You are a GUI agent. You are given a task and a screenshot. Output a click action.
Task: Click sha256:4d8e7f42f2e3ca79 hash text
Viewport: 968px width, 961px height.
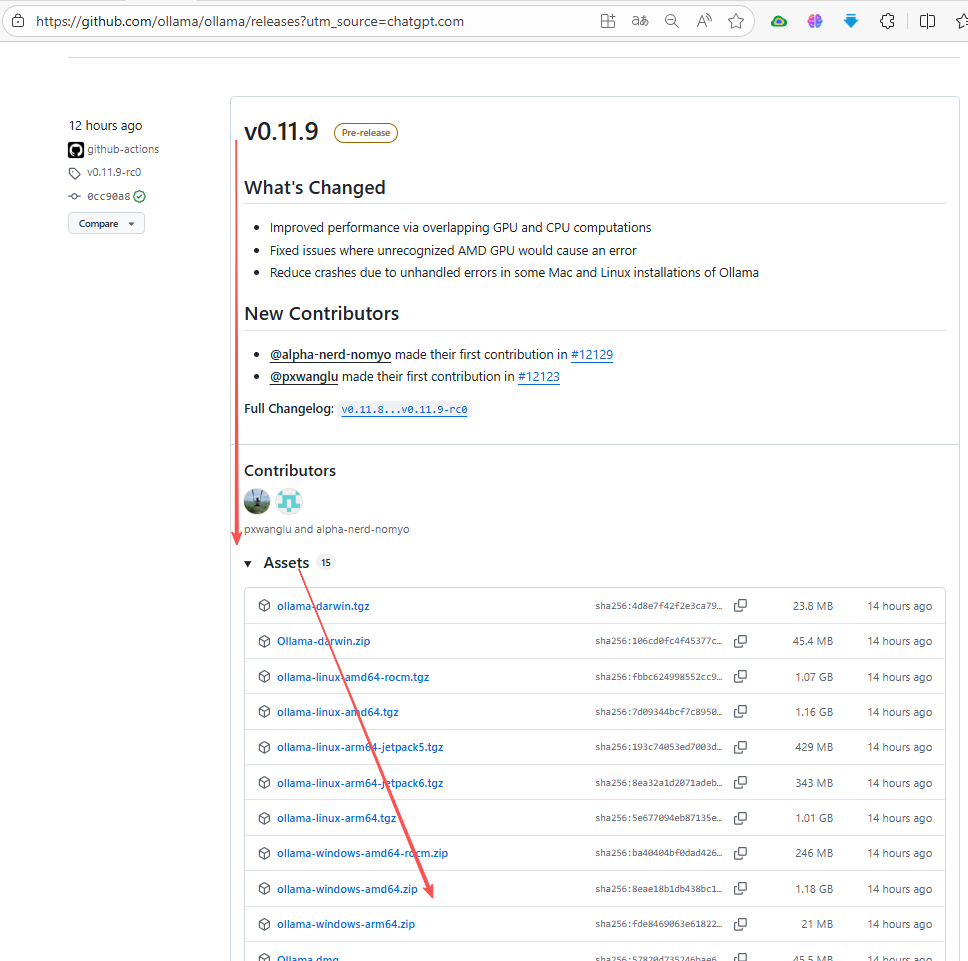coord(658,606)
